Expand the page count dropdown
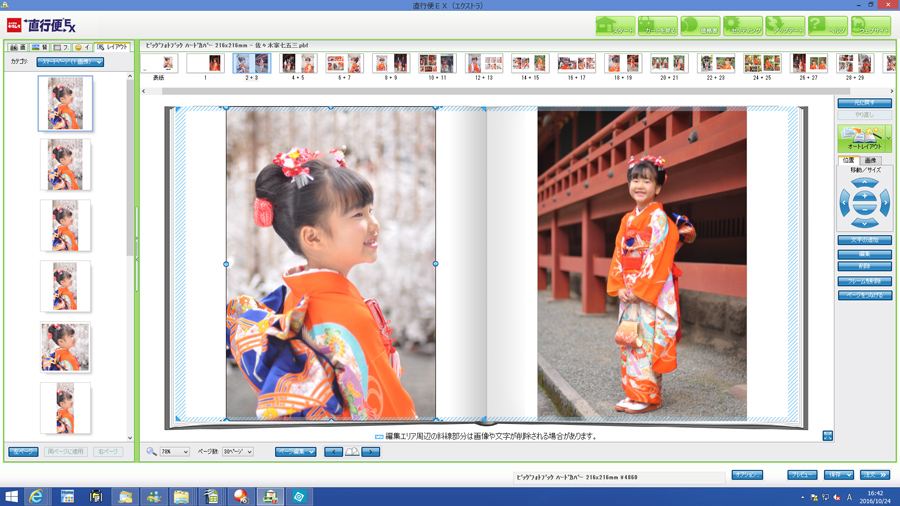The height and width of the screenshot is (506, 900). tap(237, 452)
